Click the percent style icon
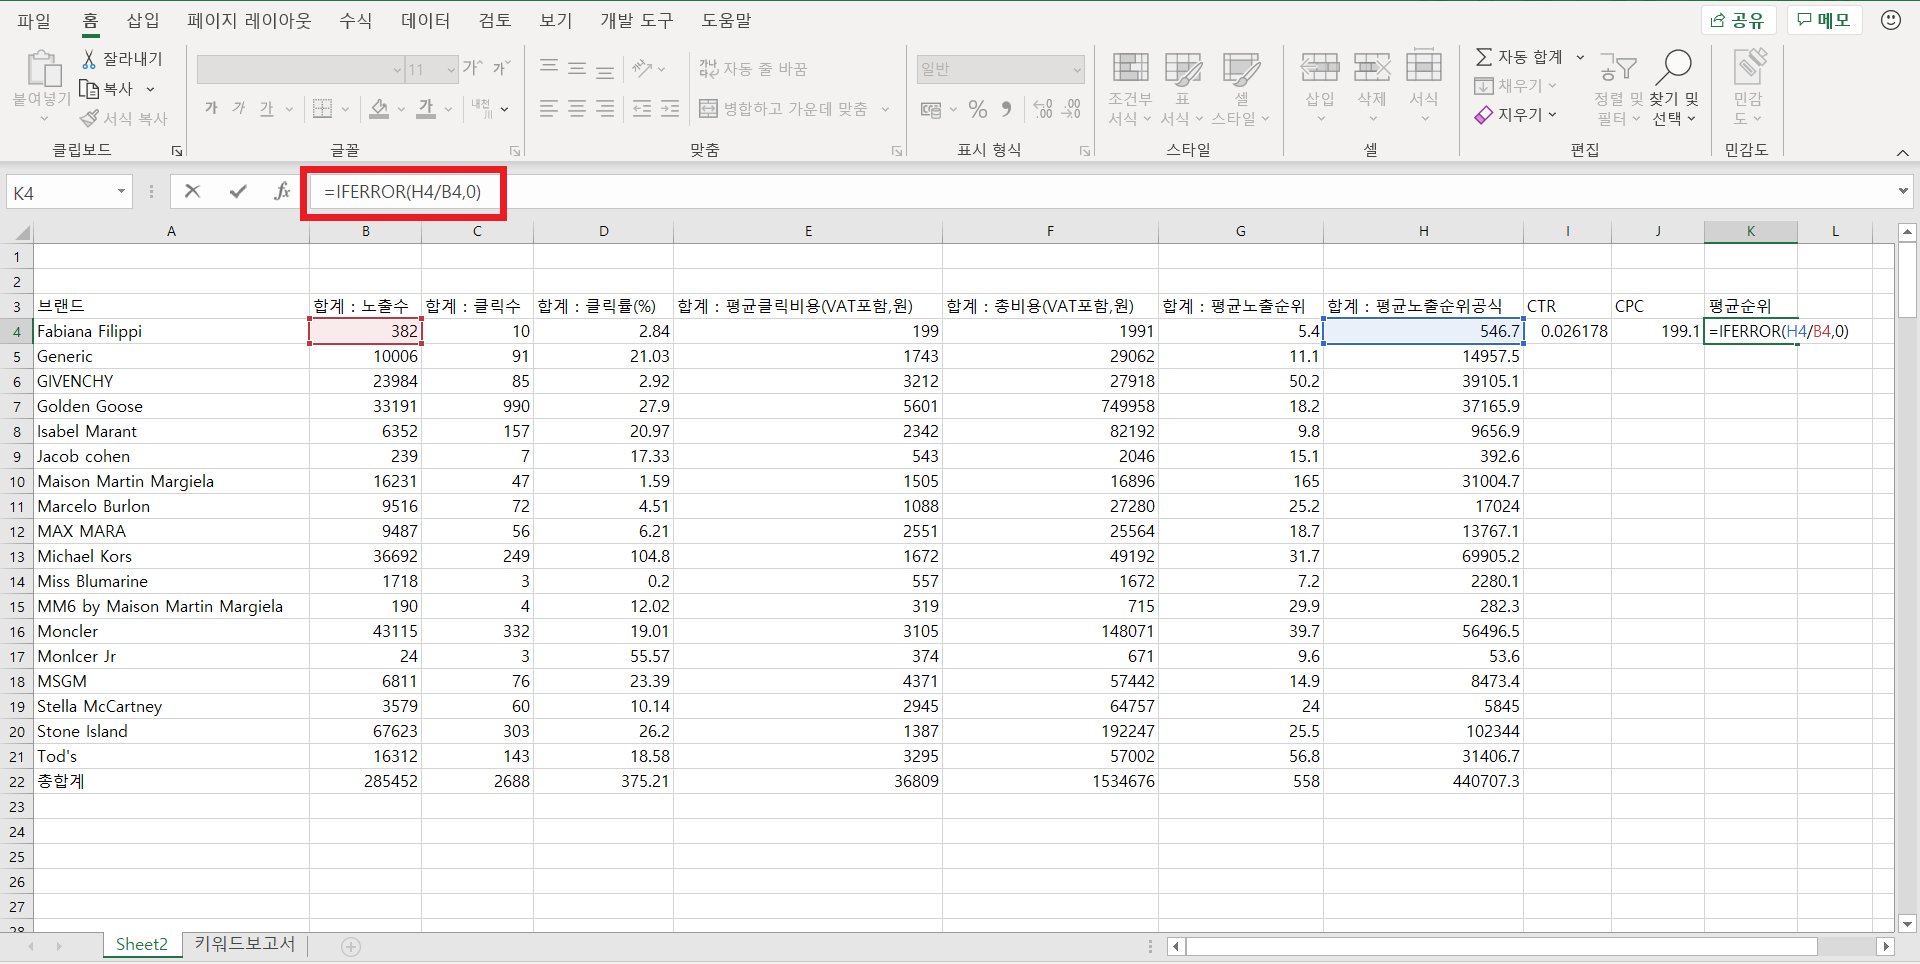 (978, 109)
